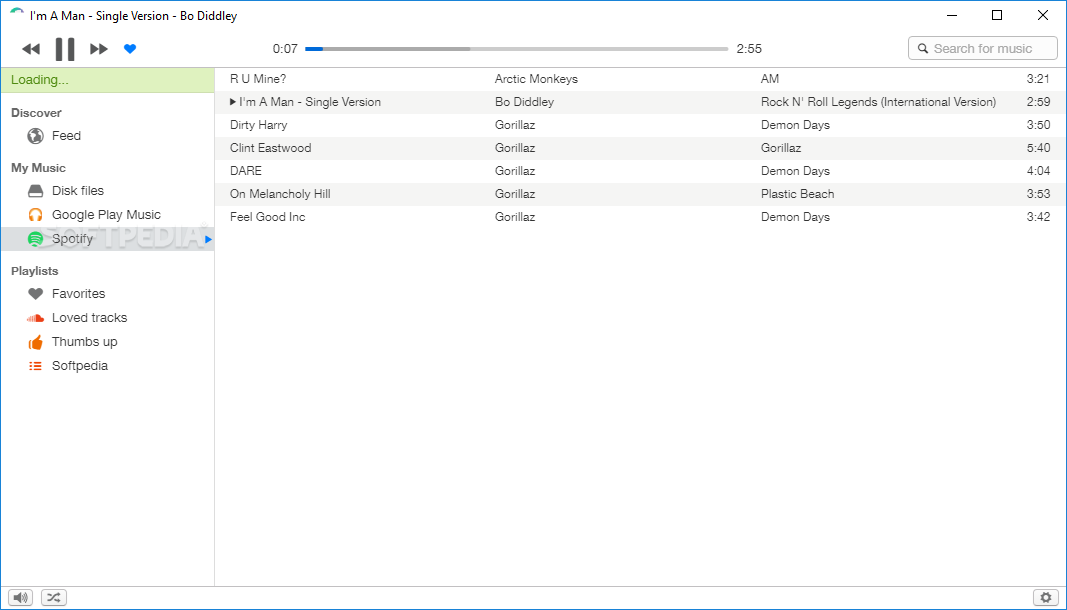The width and height of the screenshot is (1067, 610).
Task: Toggle shuffle mode button
Action: (54, 598)
